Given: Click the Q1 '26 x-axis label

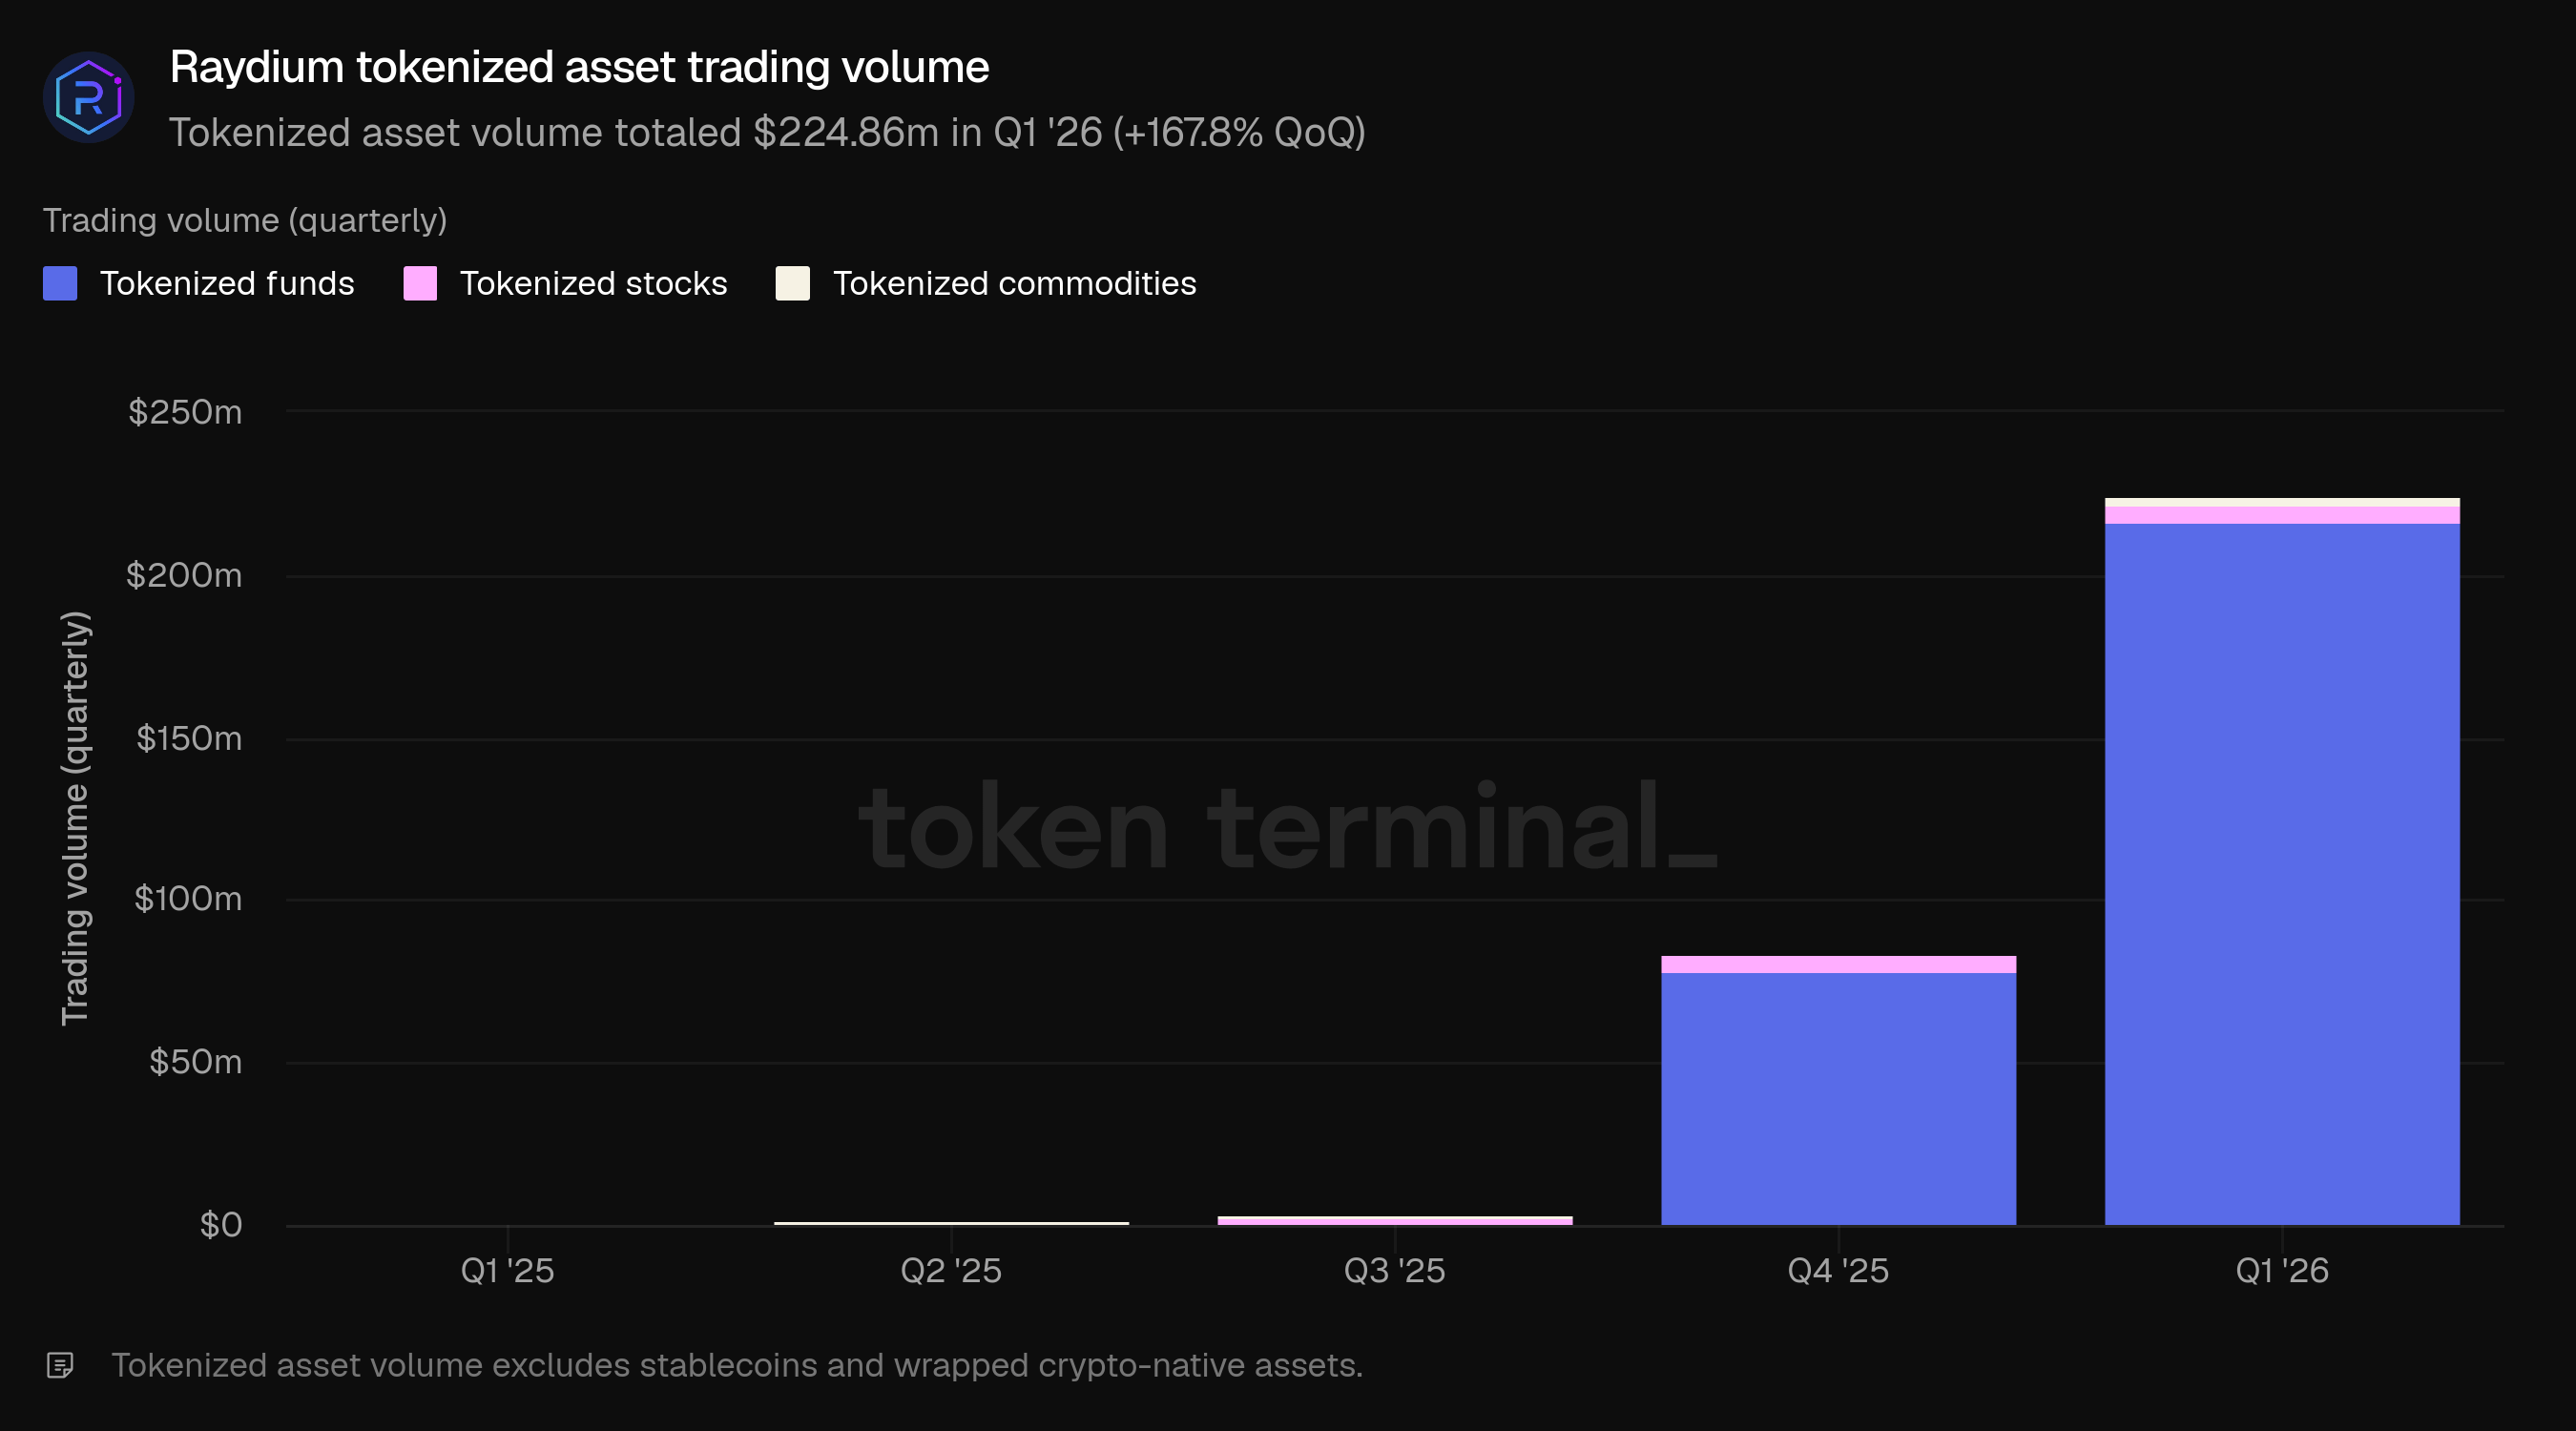Looking at the screenshot, I should pos(2281,1270).
